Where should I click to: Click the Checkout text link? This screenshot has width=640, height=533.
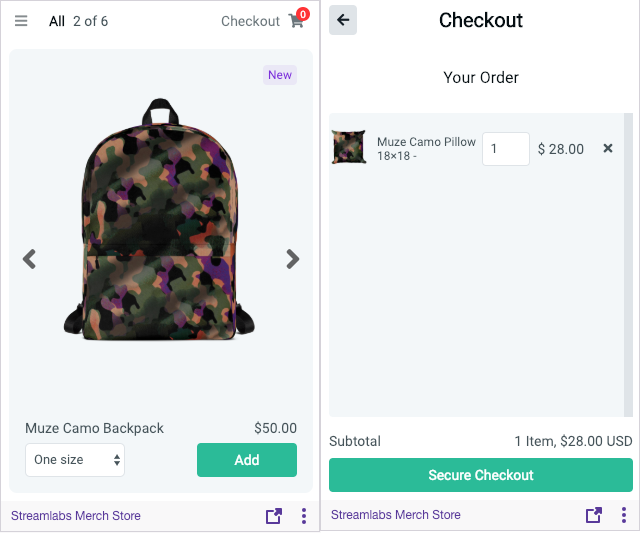pyautogui.click(x=250, y=21)
